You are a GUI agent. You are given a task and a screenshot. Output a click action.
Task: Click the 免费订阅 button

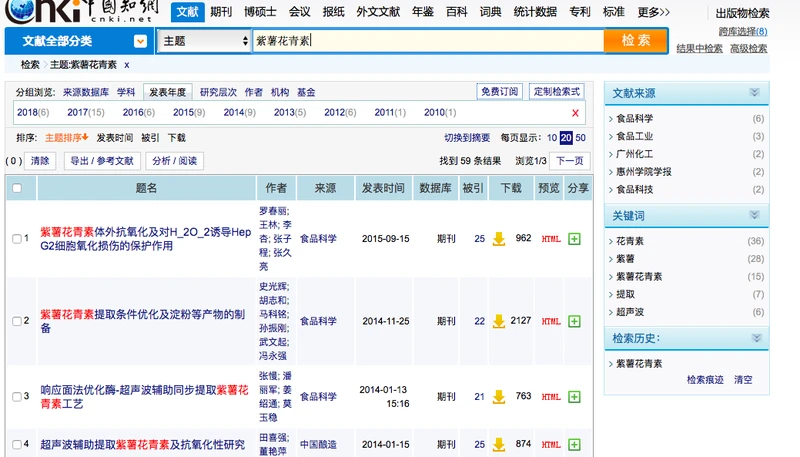pyautogui.click(x=499, y=91)
